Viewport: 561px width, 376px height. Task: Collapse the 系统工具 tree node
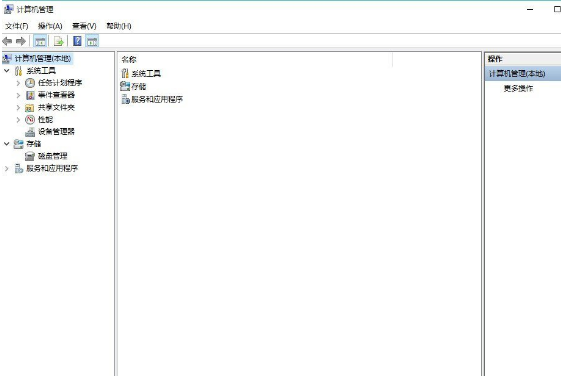tap(6, 70)
